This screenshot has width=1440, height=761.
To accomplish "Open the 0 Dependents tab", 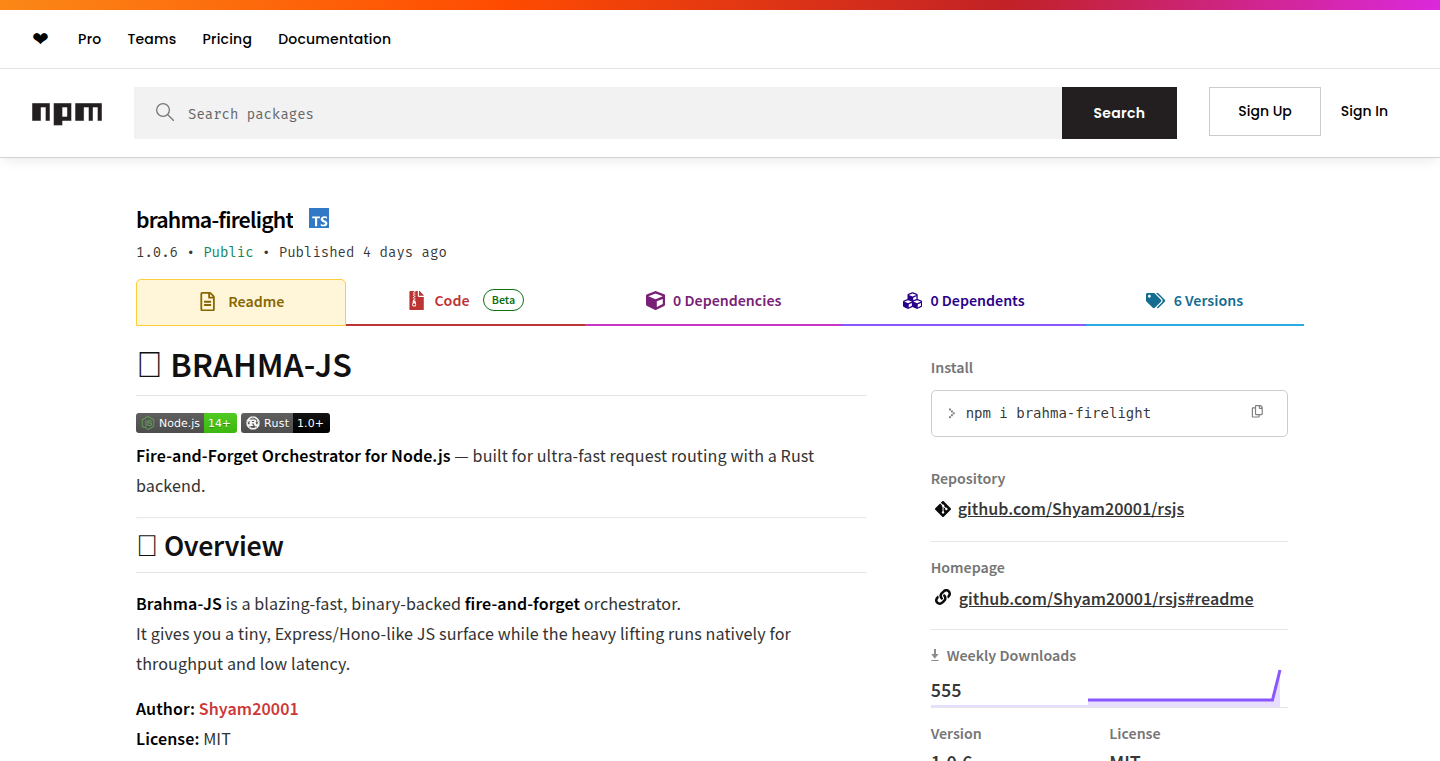I will pyautogui.click(x=963, y=301).
